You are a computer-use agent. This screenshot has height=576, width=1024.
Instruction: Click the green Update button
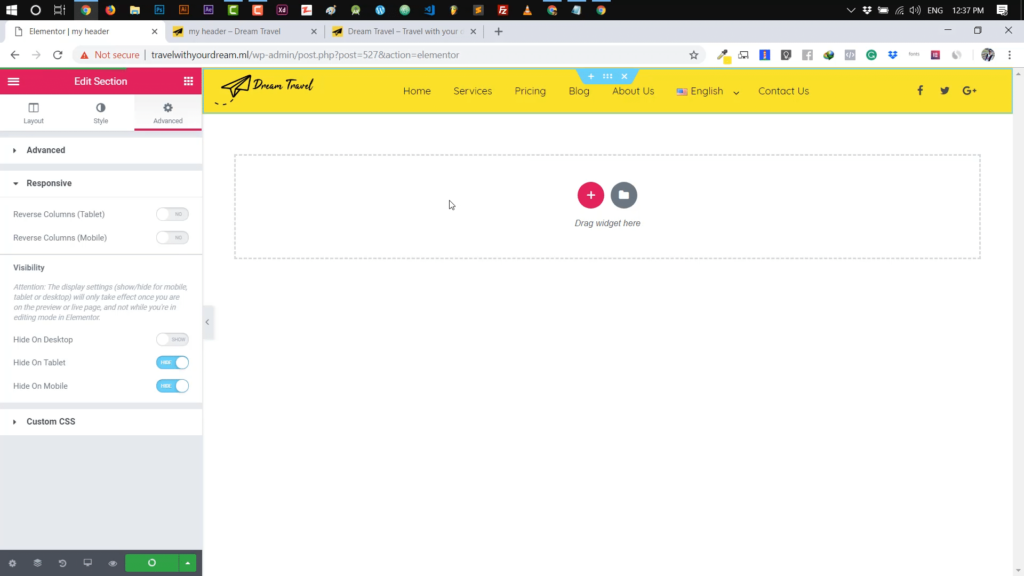tap(152, 563)
